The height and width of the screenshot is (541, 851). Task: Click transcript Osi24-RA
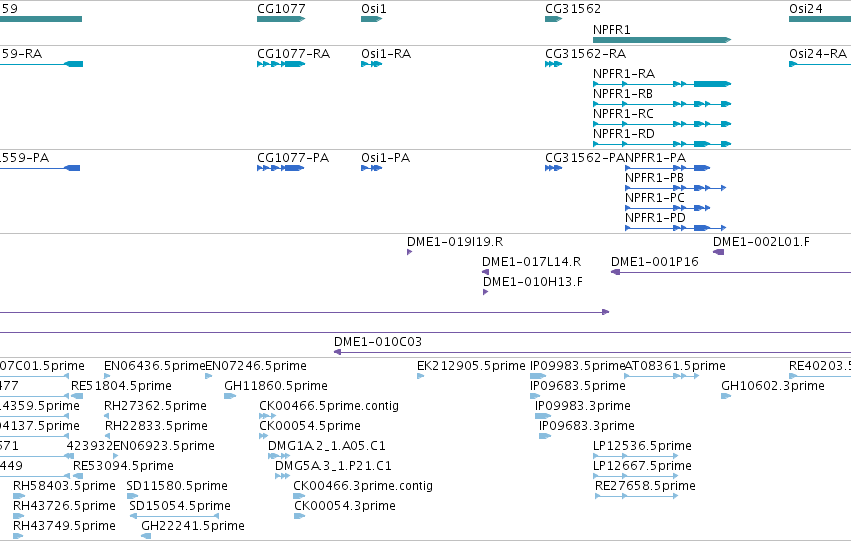[820, 64]
